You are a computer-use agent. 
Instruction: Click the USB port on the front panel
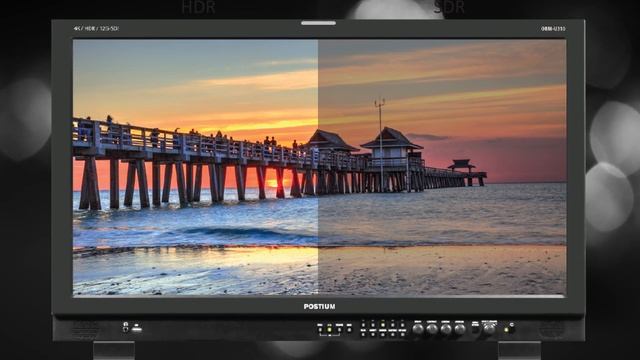pos(137,328)
